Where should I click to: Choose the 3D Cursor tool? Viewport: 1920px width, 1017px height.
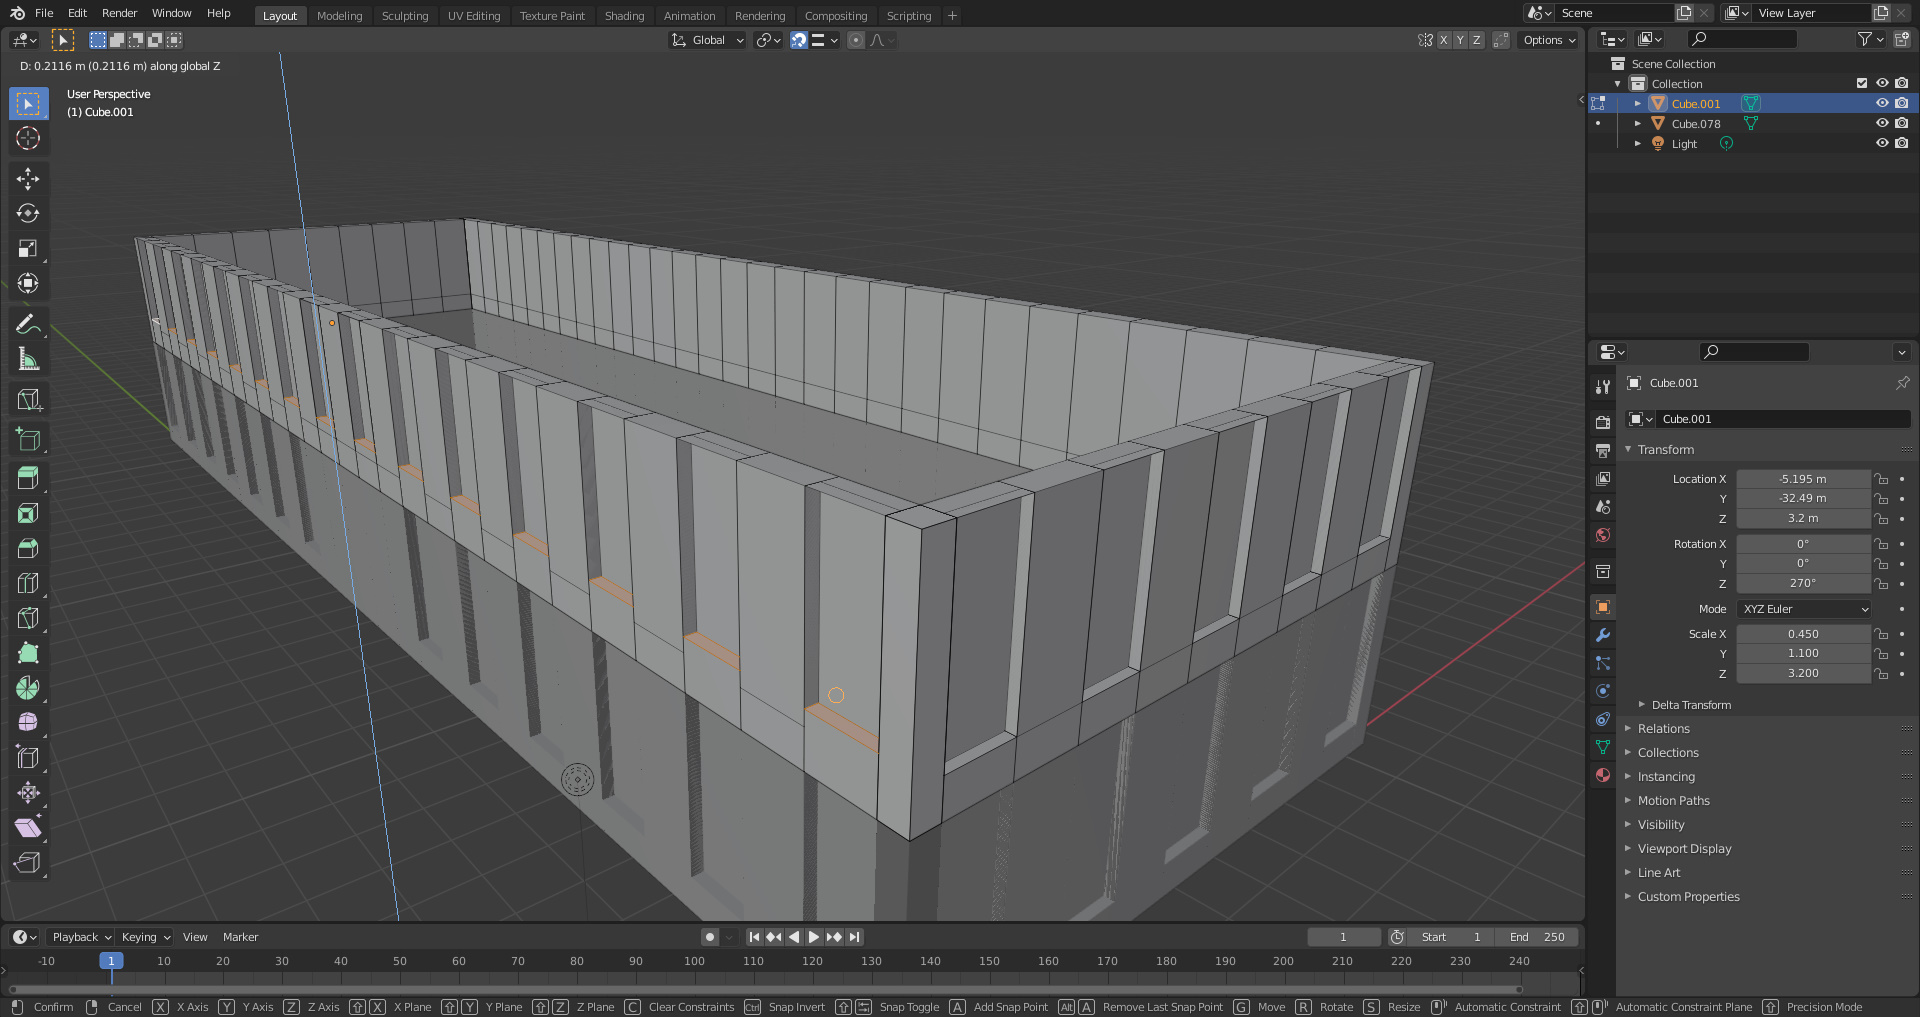(28, 138)
